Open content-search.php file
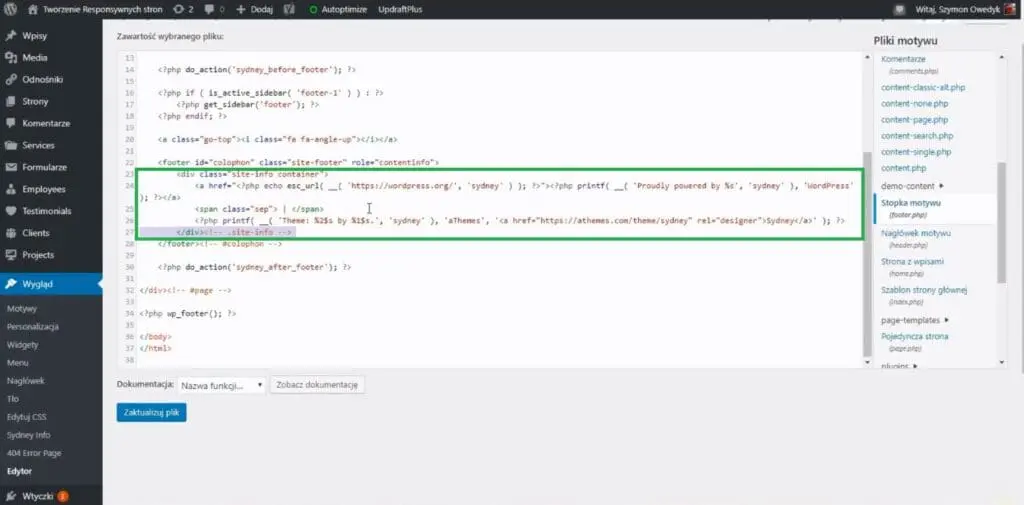 [917, 136]
